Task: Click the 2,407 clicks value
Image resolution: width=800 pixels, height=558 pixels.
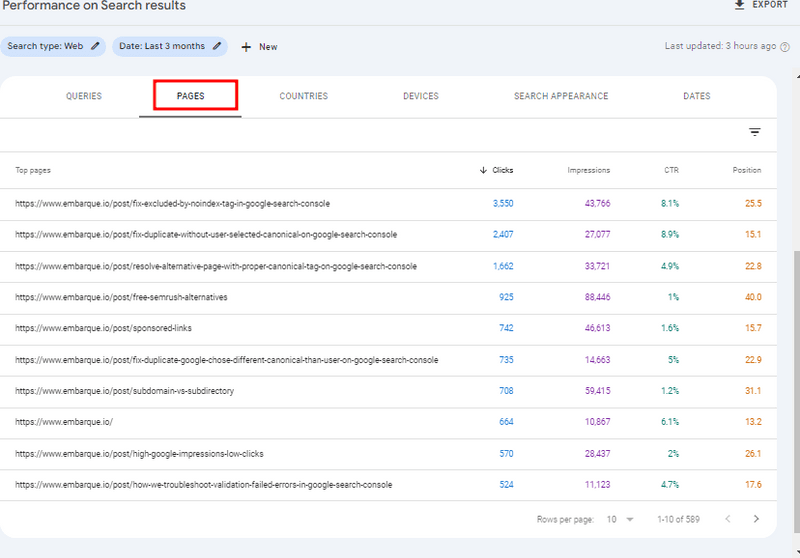Action: (x=503, y=235)
